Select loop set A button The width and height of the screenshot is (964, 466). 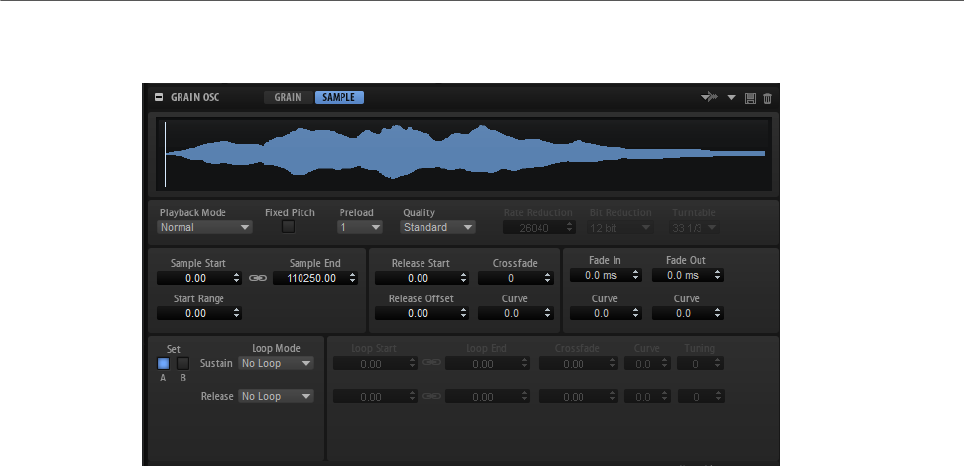coord(164,363)
